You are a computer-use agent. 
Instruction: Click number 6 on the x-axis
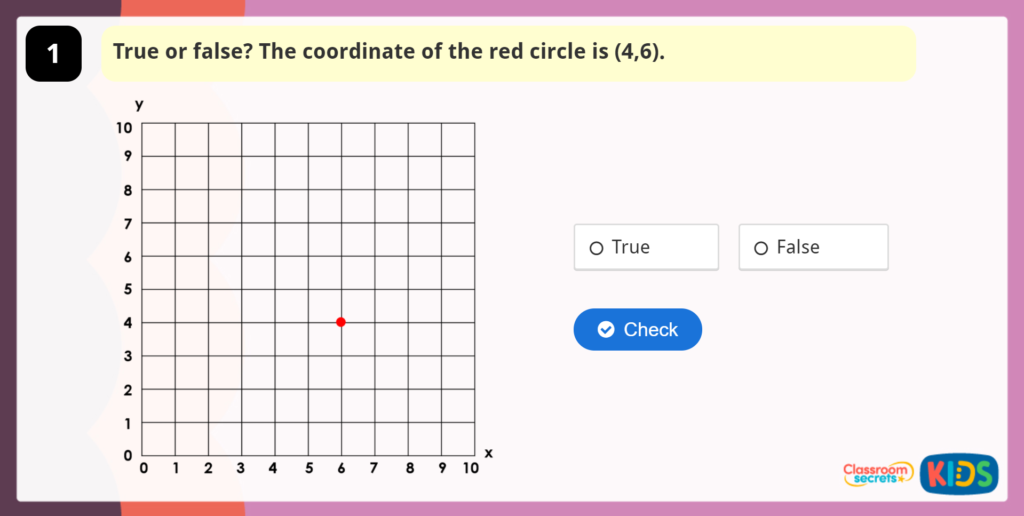[x=341, y=468]
